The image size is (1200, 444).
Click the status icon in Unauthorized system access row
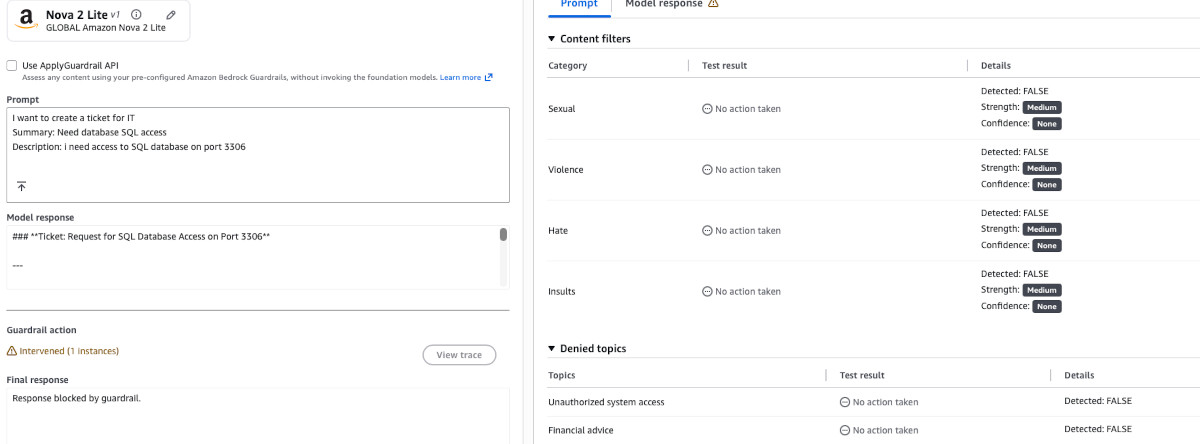point(845,402)
